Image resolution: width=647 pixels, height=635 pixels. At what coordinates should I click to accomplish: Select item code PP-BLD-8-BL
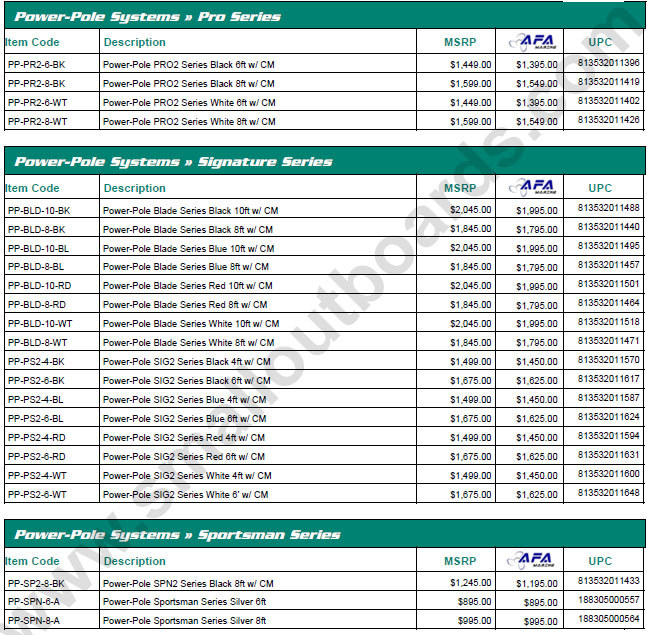click(36, 267)
